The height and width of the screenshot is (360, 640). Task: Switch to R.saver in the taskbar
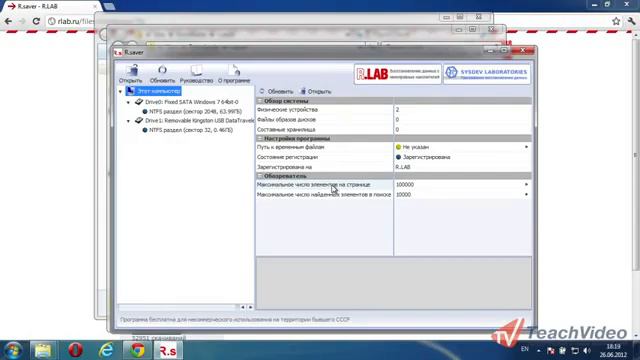tap(168, 351)
